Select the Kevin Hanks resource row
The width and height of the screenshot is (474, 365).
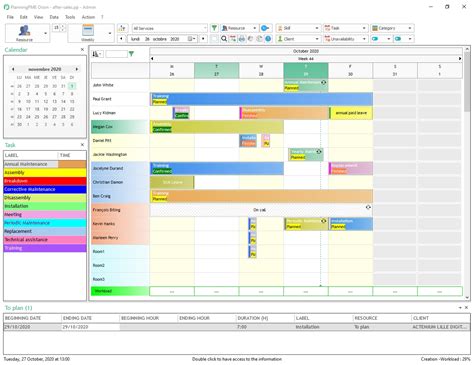[x=120, y=224]
